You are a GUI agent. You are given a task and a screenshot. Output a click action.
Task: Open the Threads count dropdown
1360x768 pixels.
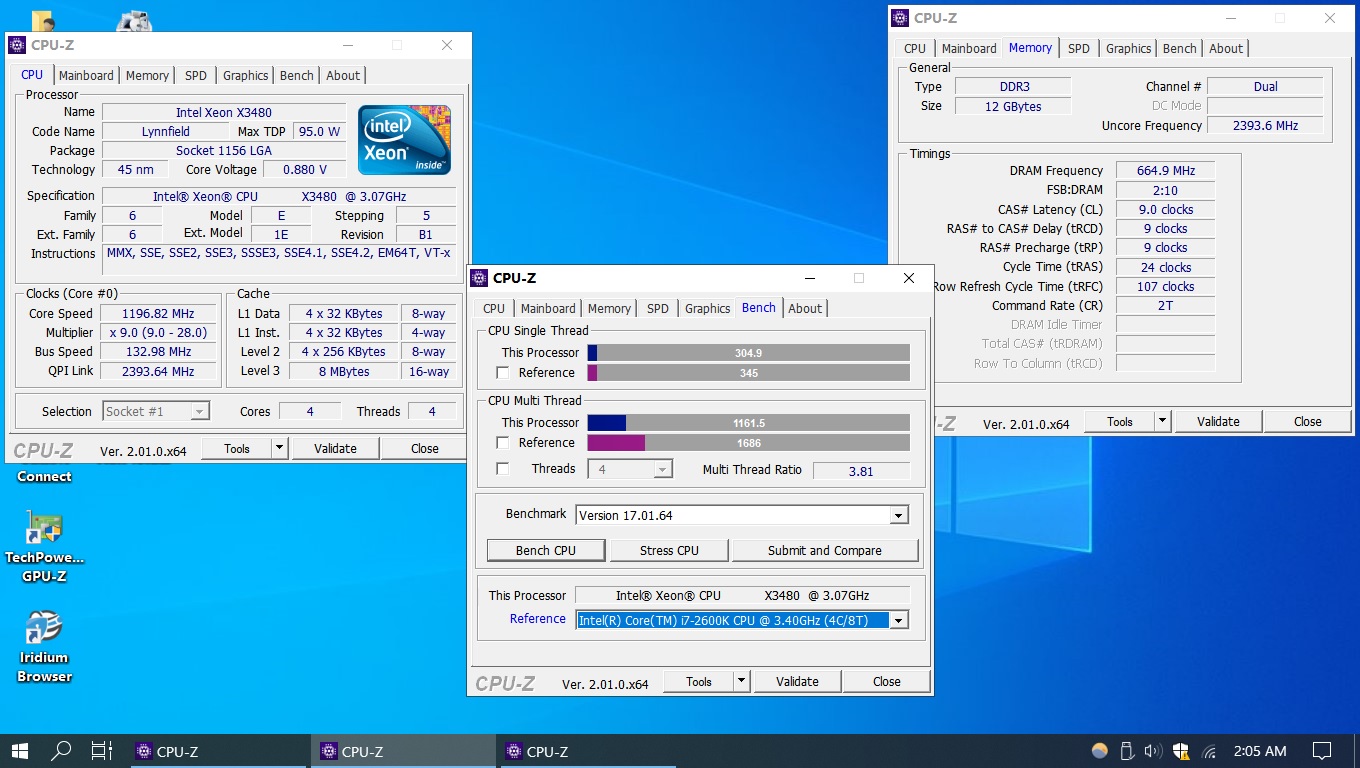(662, 469)
